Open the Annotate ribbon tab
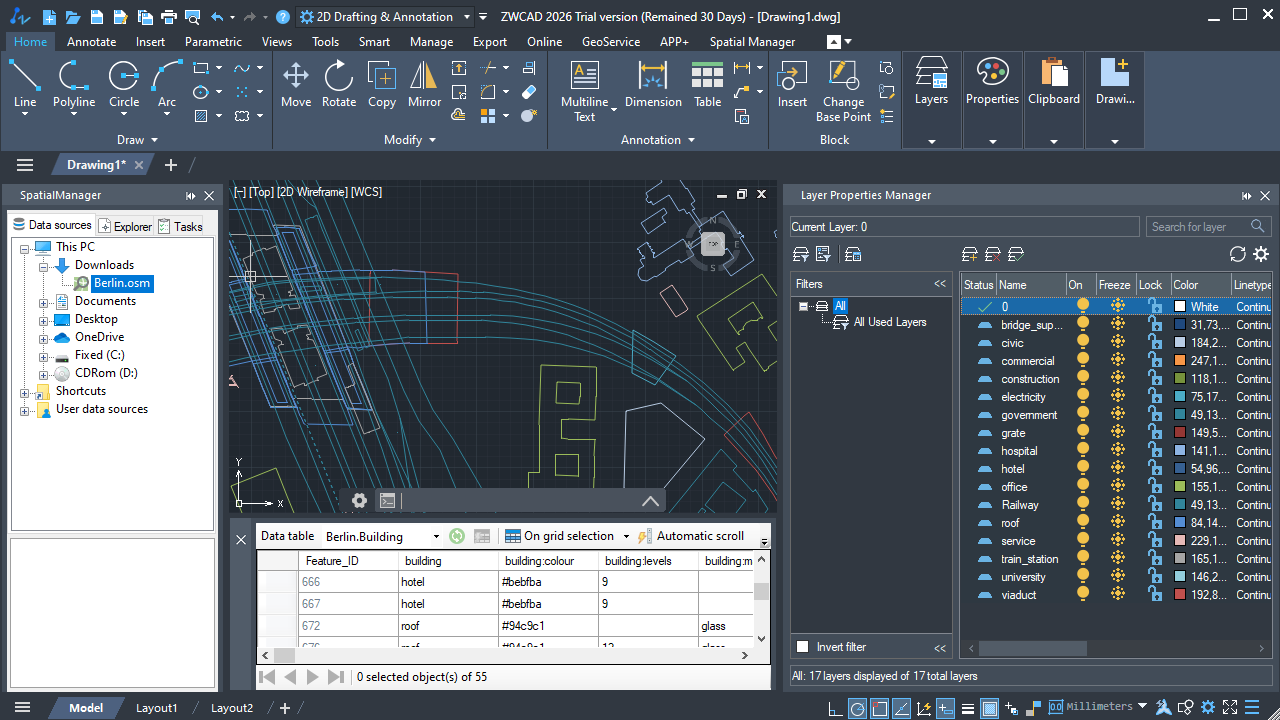 pos(91,42)
